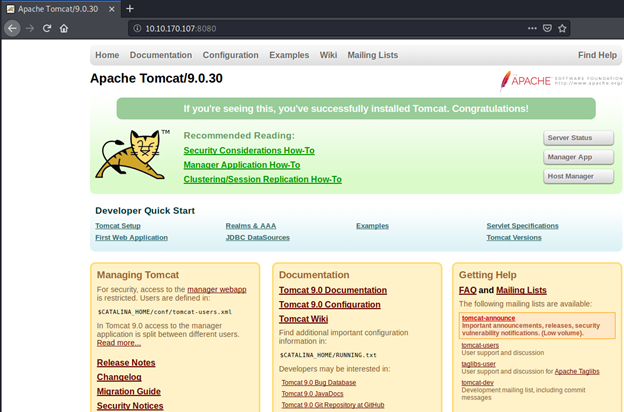The height and width of the screenshot is (412, 624).
Task: Open Realms & AAA link
Action: pyautogui.click(x=251, y=226)
